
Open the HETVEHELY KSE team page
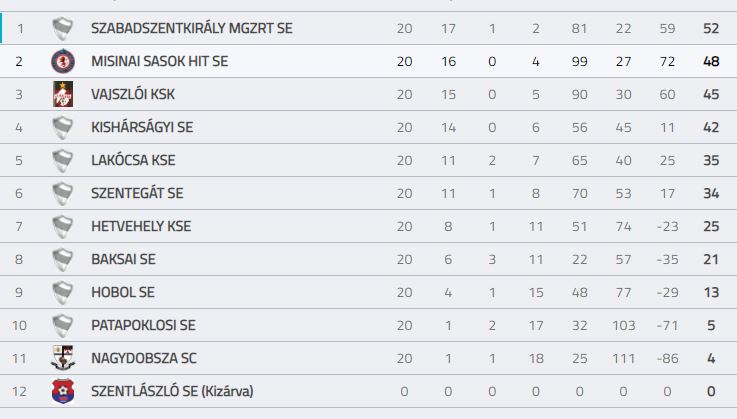[x=141, y=226]
